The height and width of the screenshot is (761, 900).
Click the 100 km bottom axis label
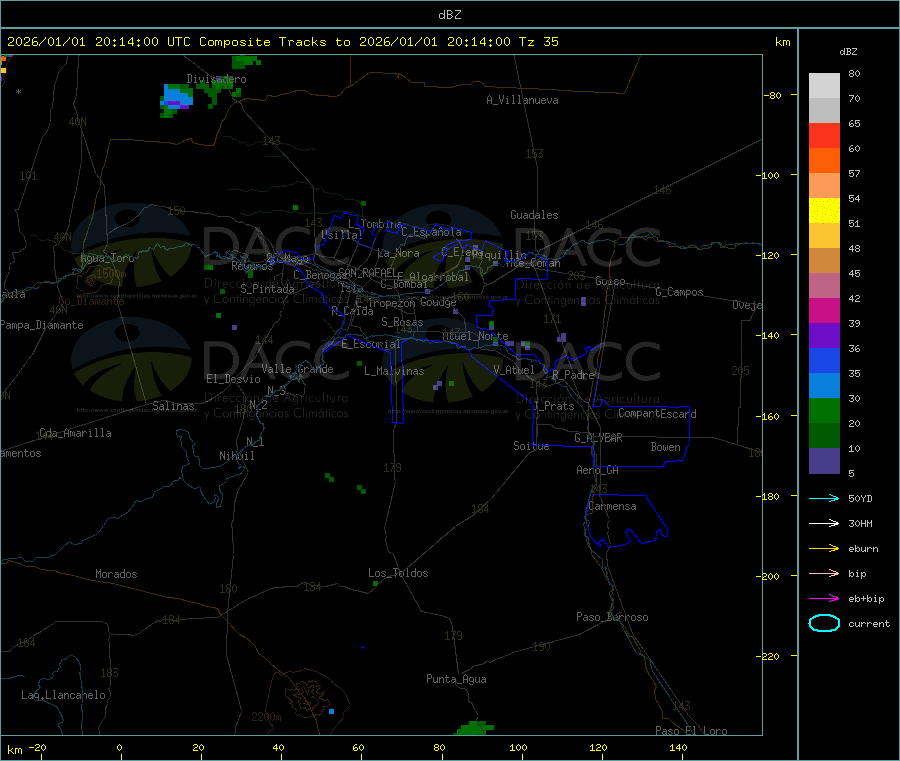(x=518, y=747)
